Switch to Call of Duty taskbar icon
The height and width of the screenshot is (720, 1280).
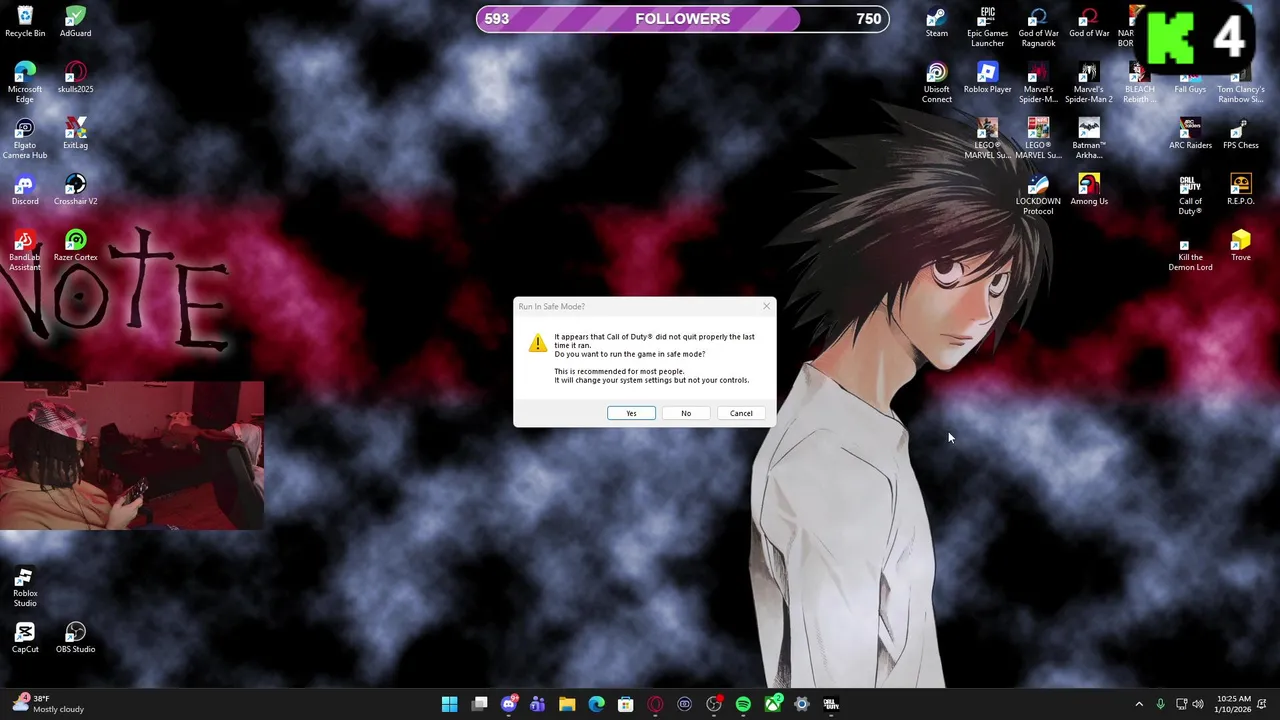click(x=831, y=704)
